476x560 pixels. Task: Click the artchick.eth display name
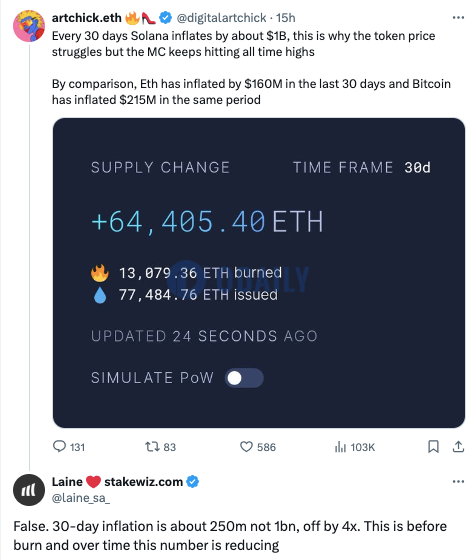coord(87,18)
